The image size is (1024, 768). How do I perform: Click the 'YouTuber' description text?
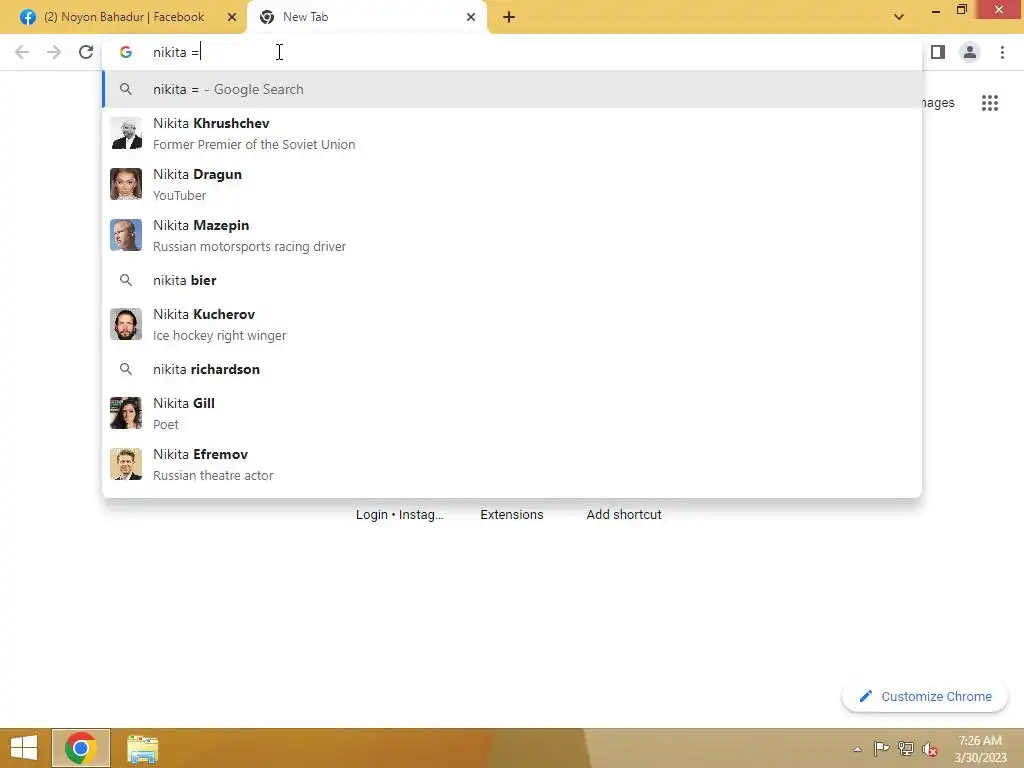[180, 195]
